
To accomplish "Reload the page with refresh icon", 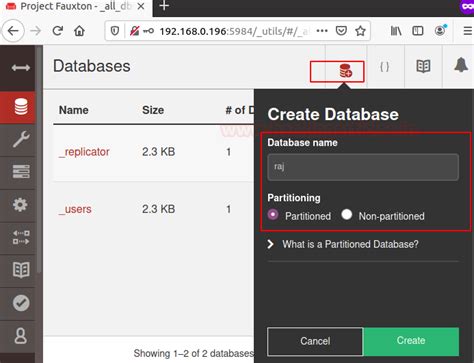I will [58, 31].
